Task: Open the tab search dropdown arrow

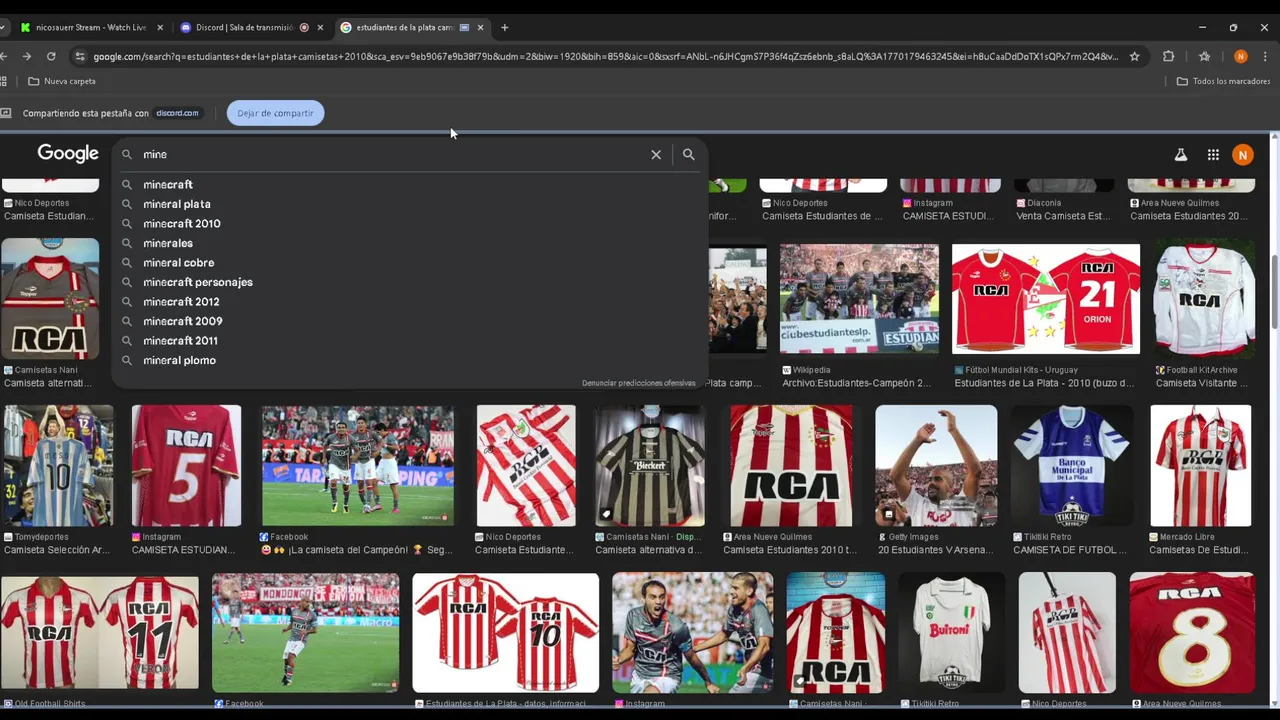Action: click(x=3, y=28)
